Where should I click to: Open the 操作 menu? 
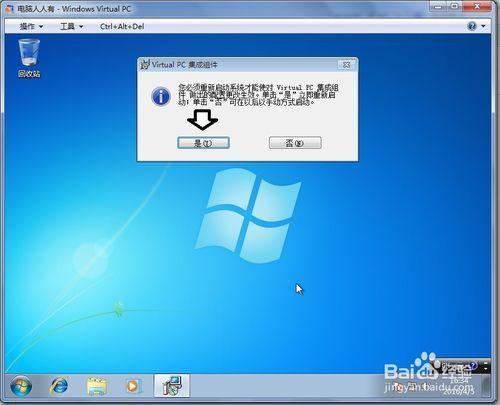pos(31,26)
